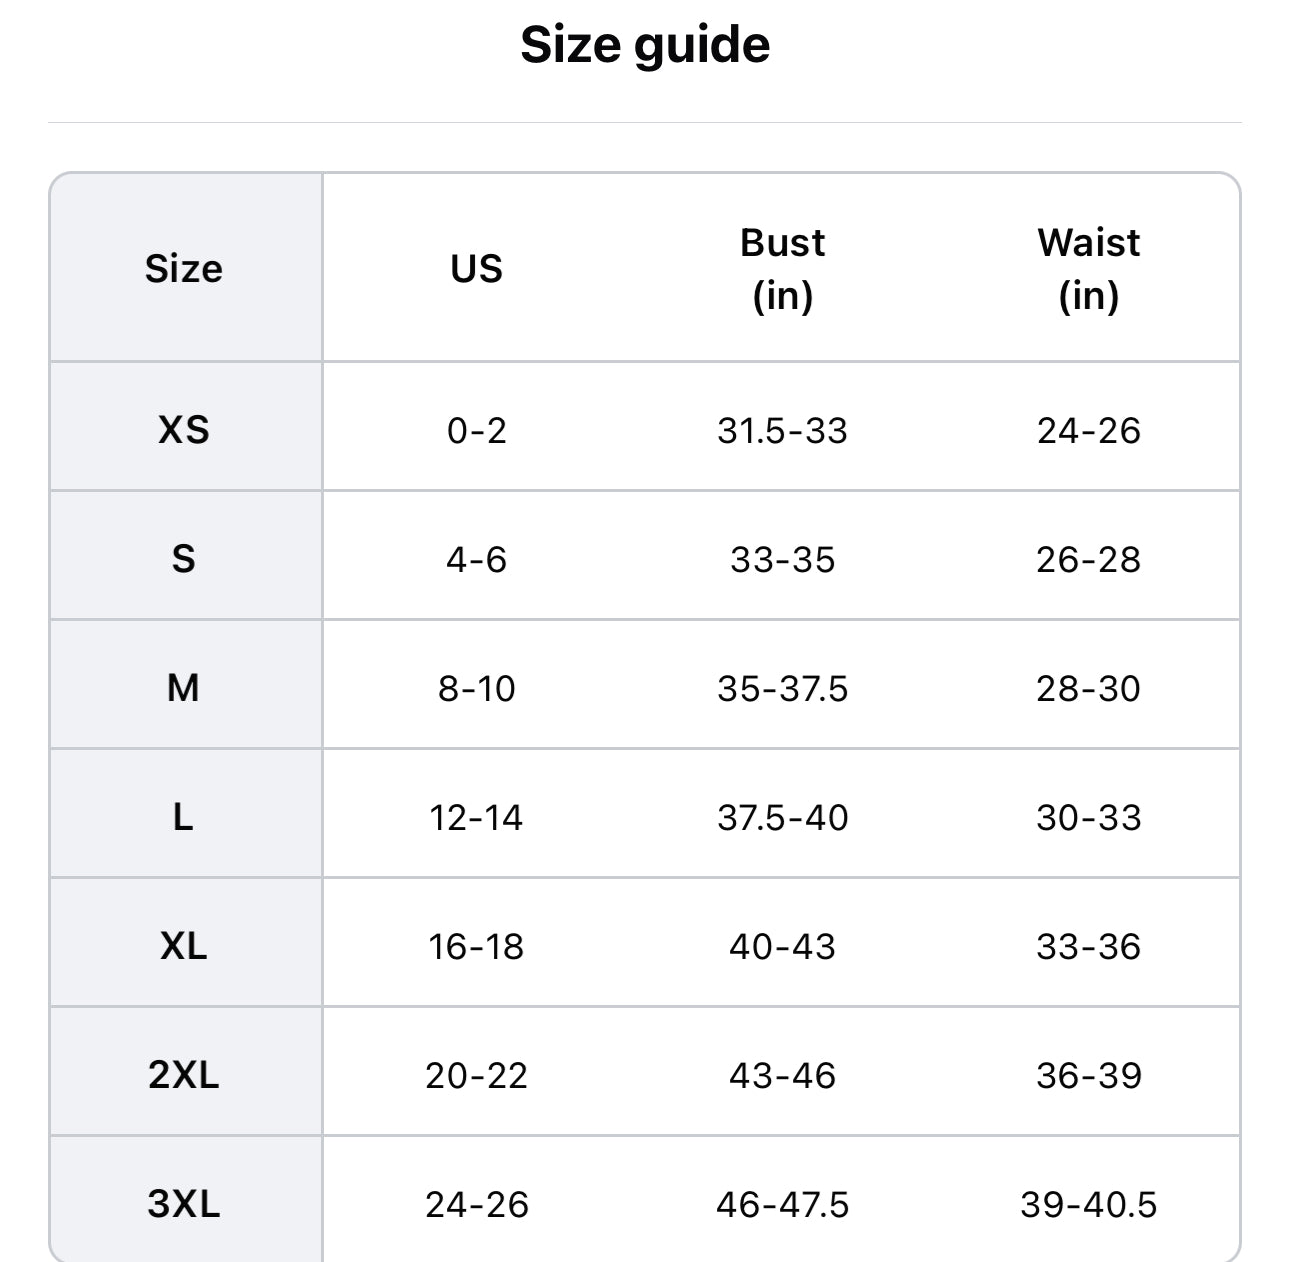Click the Waist (in) column header

(x=1088, y=269)
